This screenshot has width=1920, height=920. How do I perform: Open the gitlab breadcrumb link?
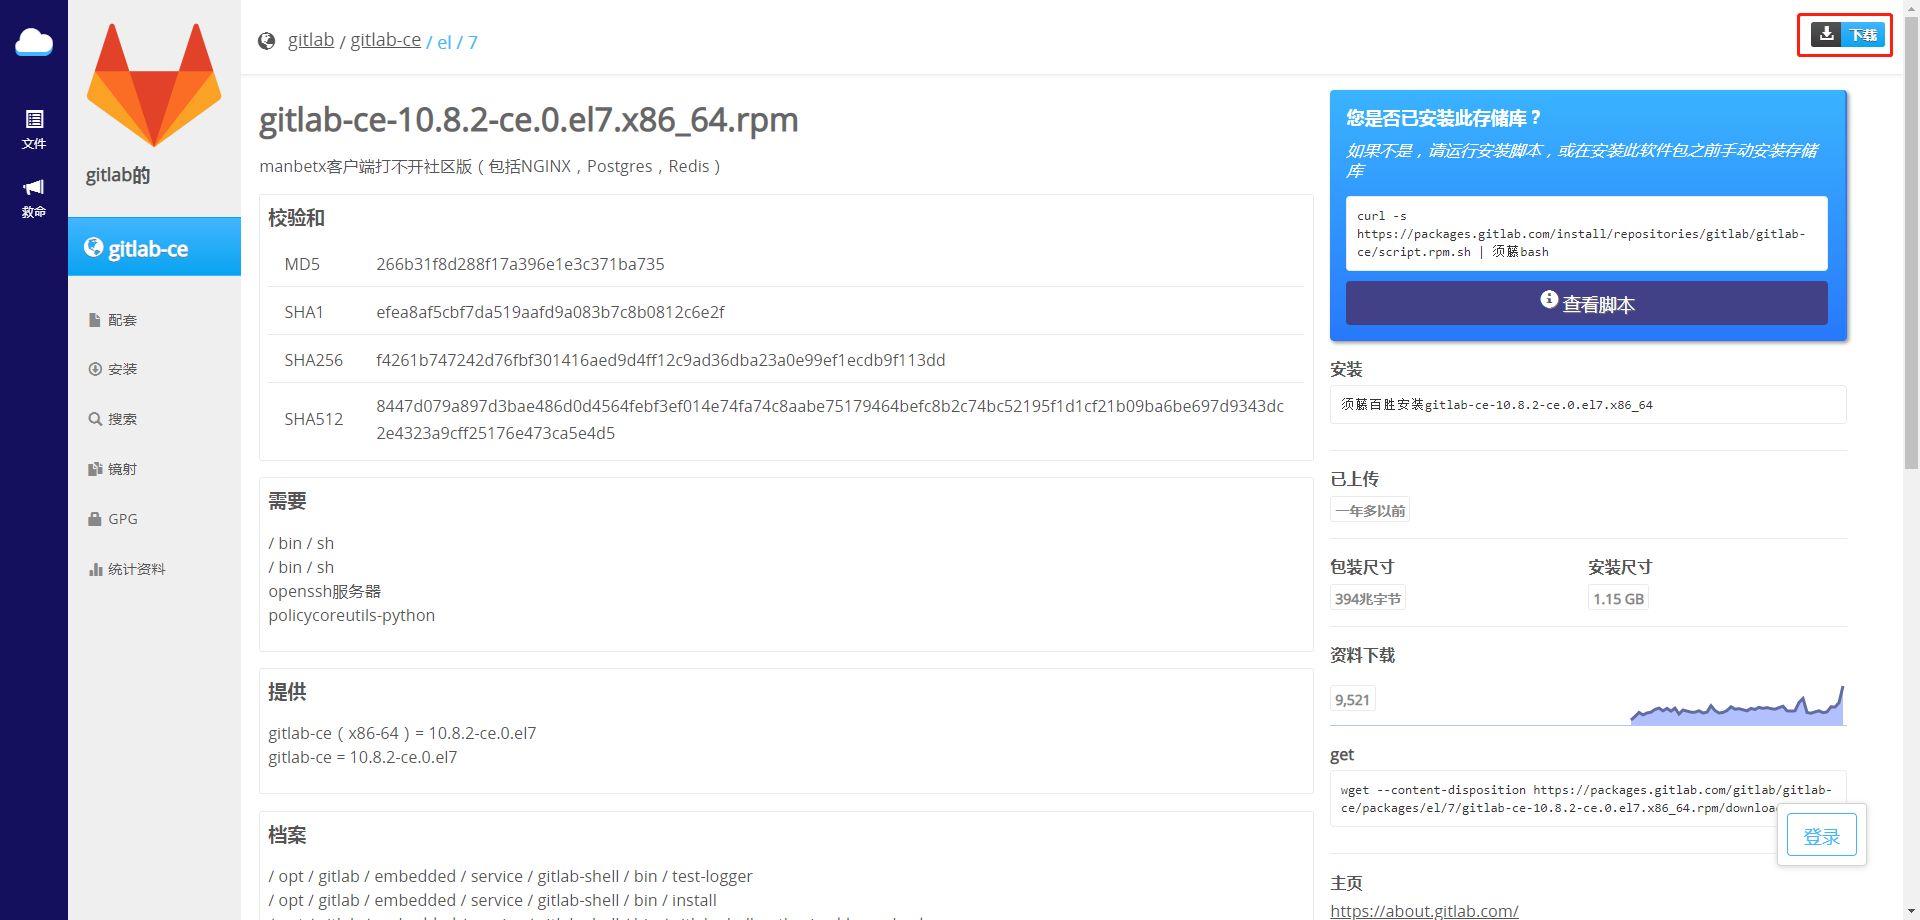coord(311,39)
